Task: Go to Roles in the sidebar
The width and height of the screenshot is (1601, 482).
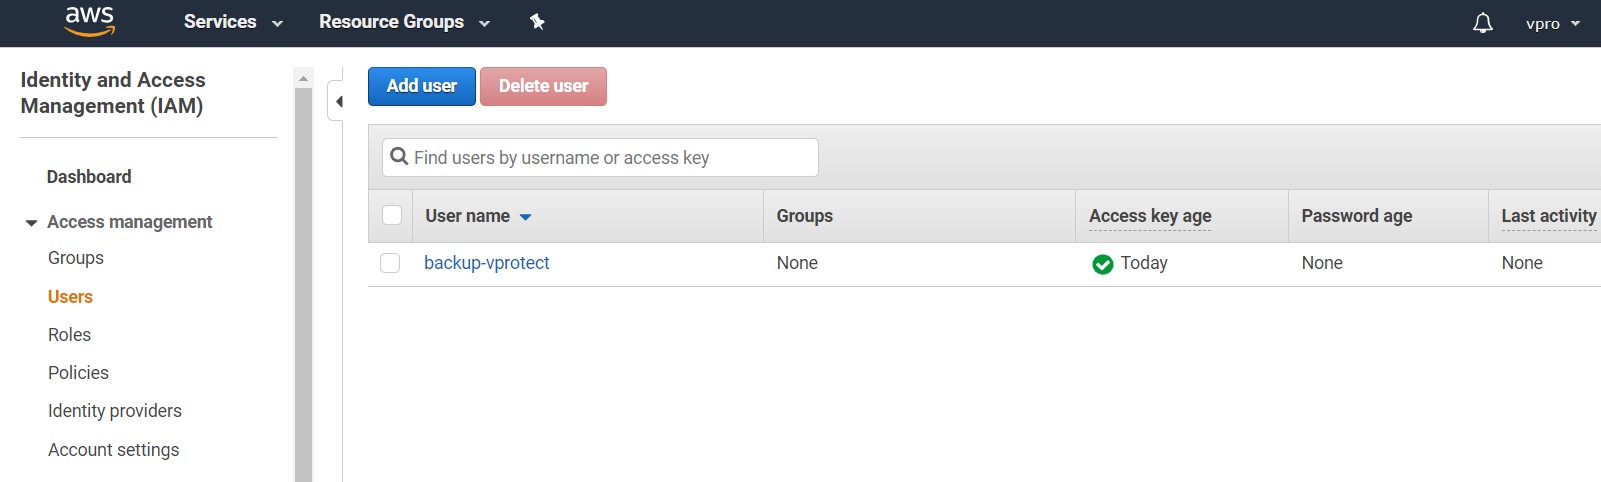Action: pos(69,335)
